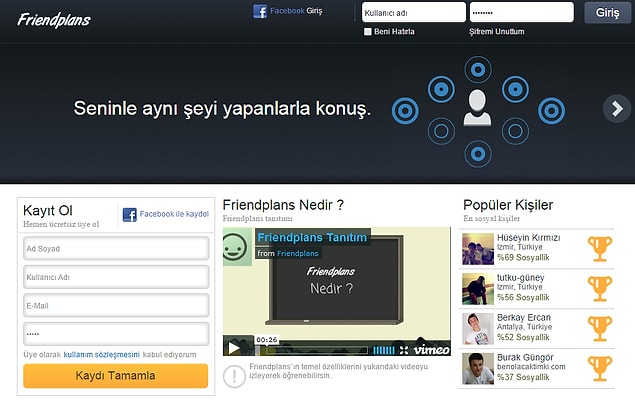Sign in via Facebook Giriş link
635x401 pixels.
296,11
